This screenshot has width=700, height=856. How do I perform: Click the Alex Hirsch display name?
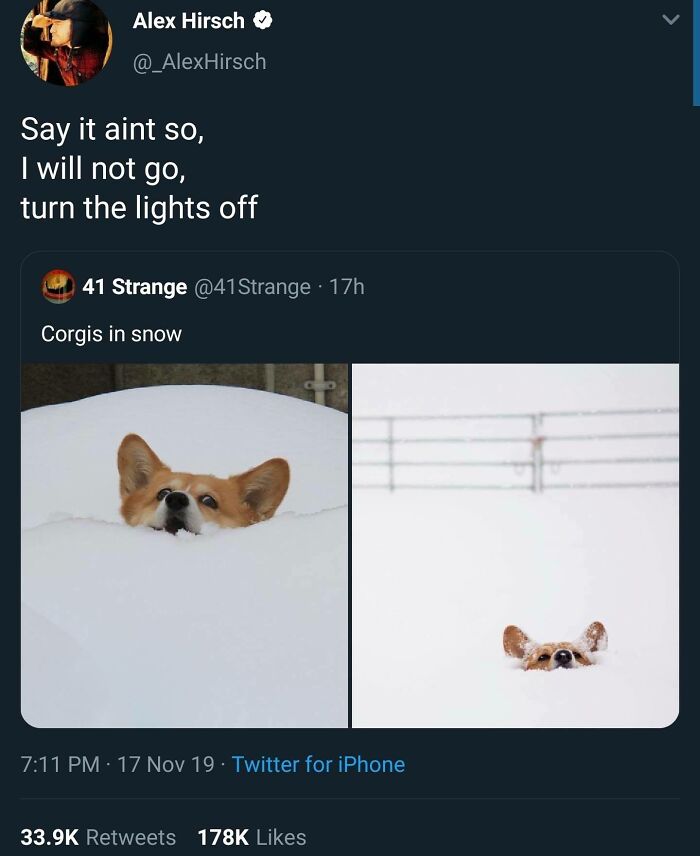coord(188,20)
